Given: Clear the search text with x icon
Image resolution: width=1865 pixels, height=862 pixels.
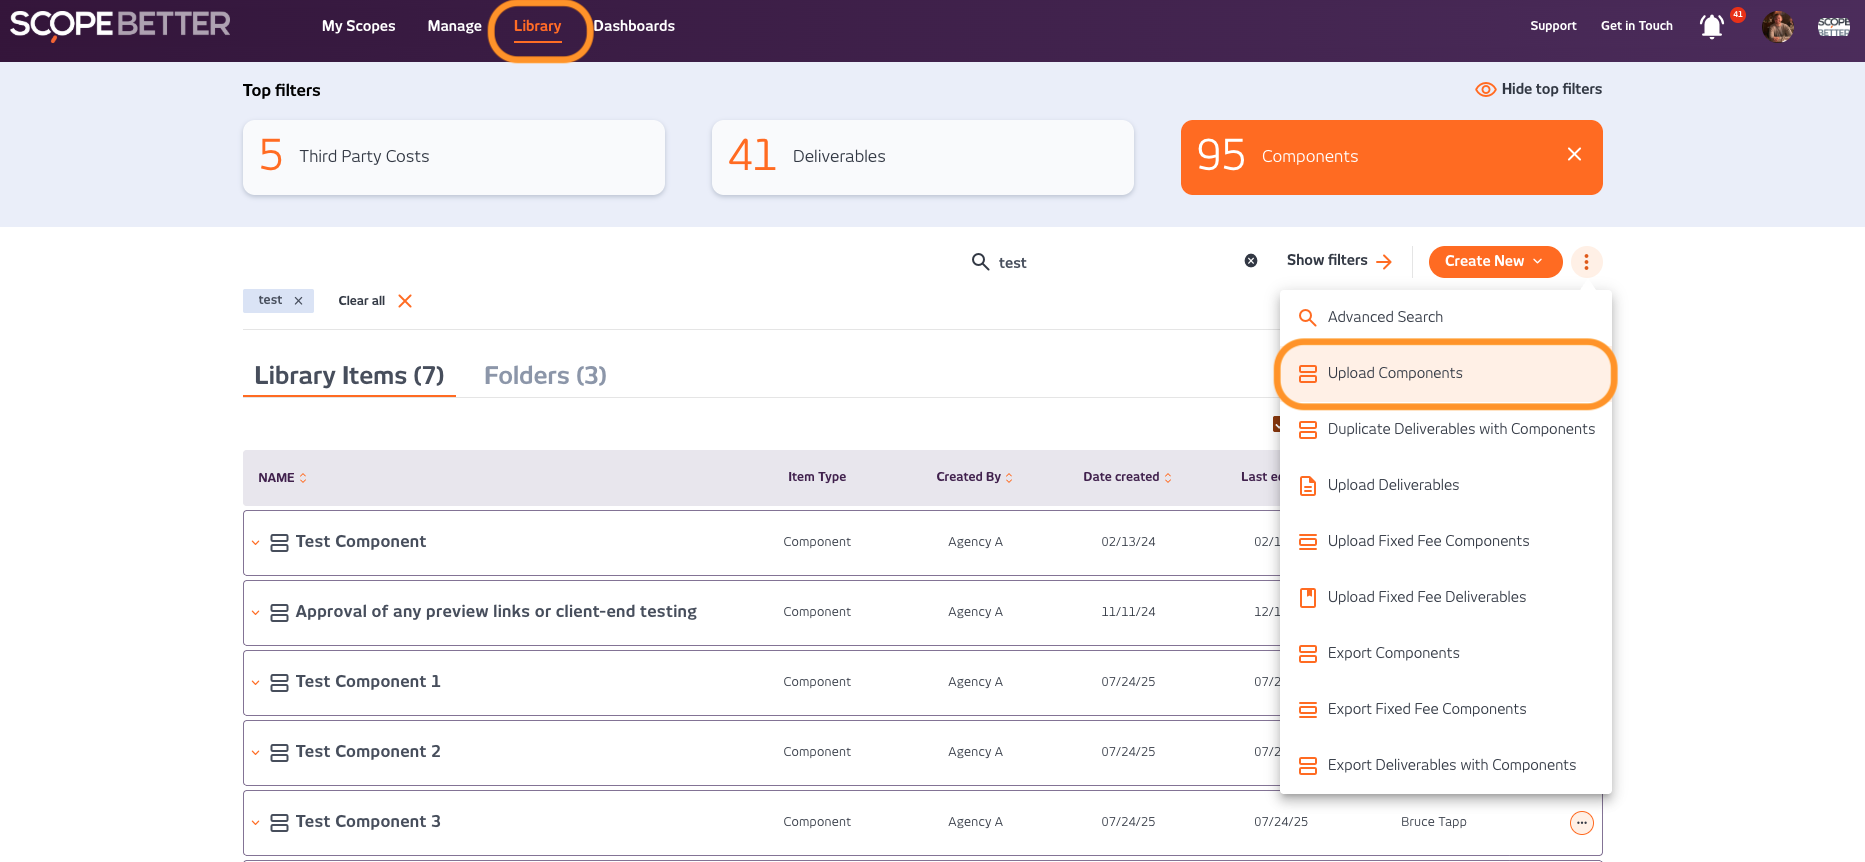Looking at the screenshot, I should click(x=1250, y=261).
